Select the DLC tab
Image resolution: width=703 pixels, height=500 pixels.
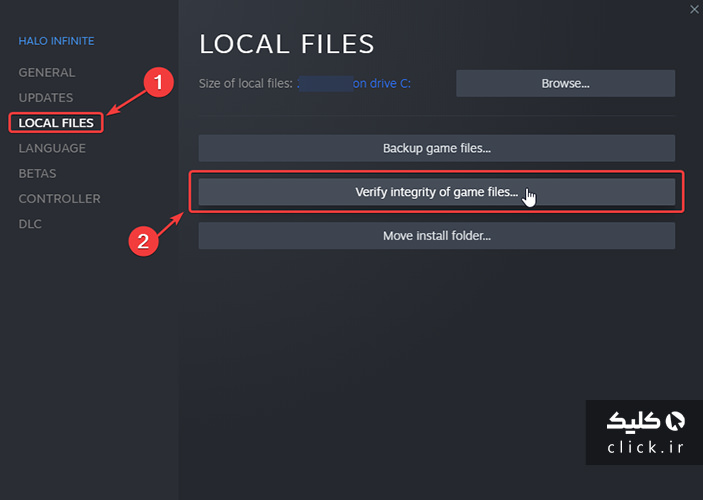[x=30, y=224]
